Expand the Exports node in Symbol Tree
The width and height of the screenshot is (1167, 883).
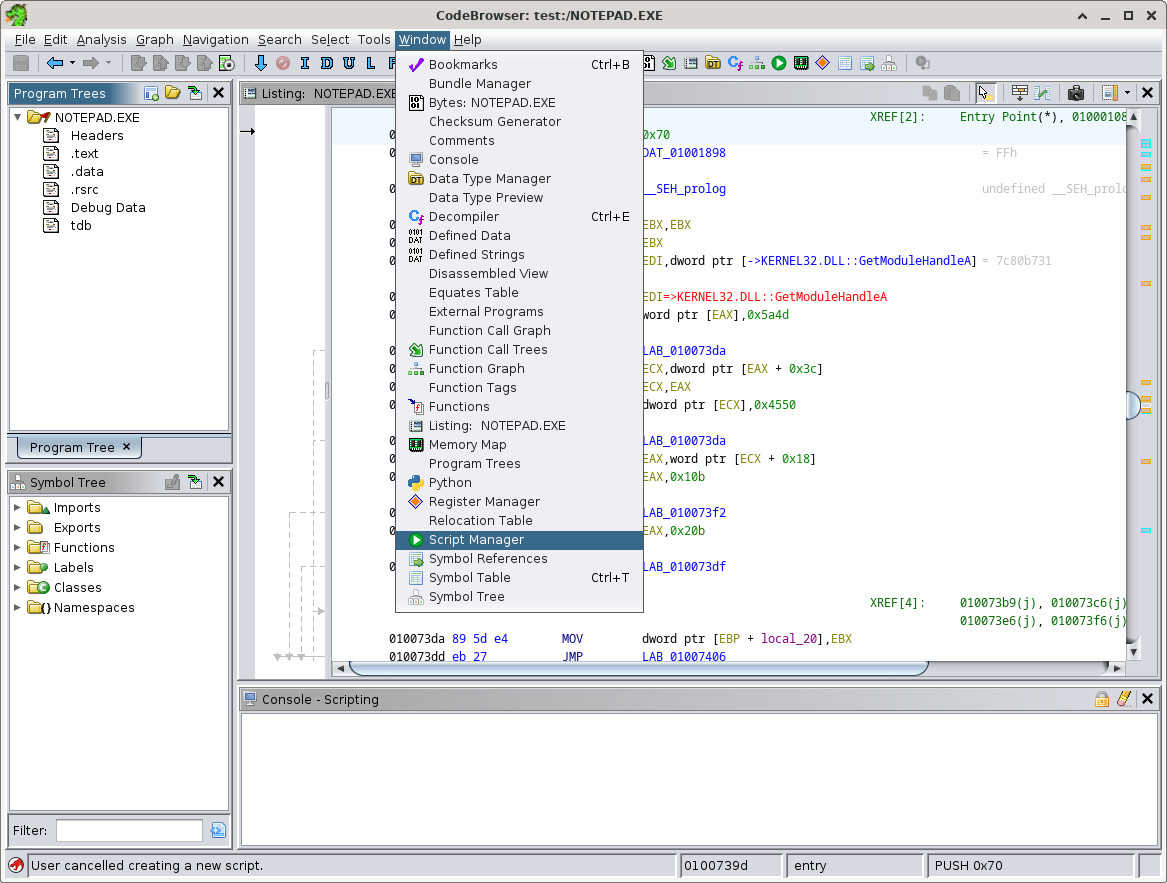18,527
